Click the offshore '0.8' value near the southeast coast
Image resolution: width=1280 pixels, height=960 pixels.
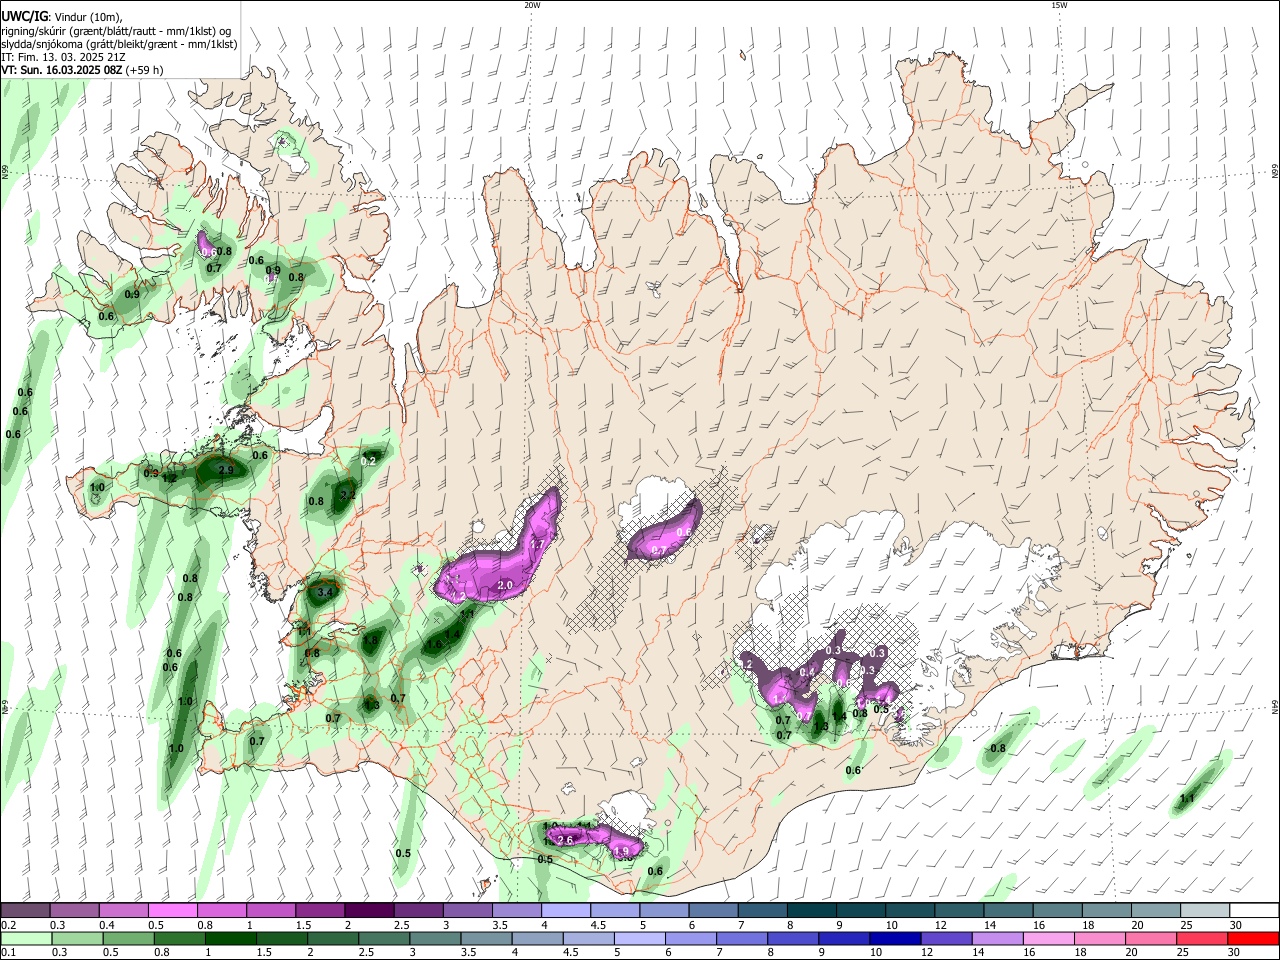pyautogui.click(x=998, y=748)
